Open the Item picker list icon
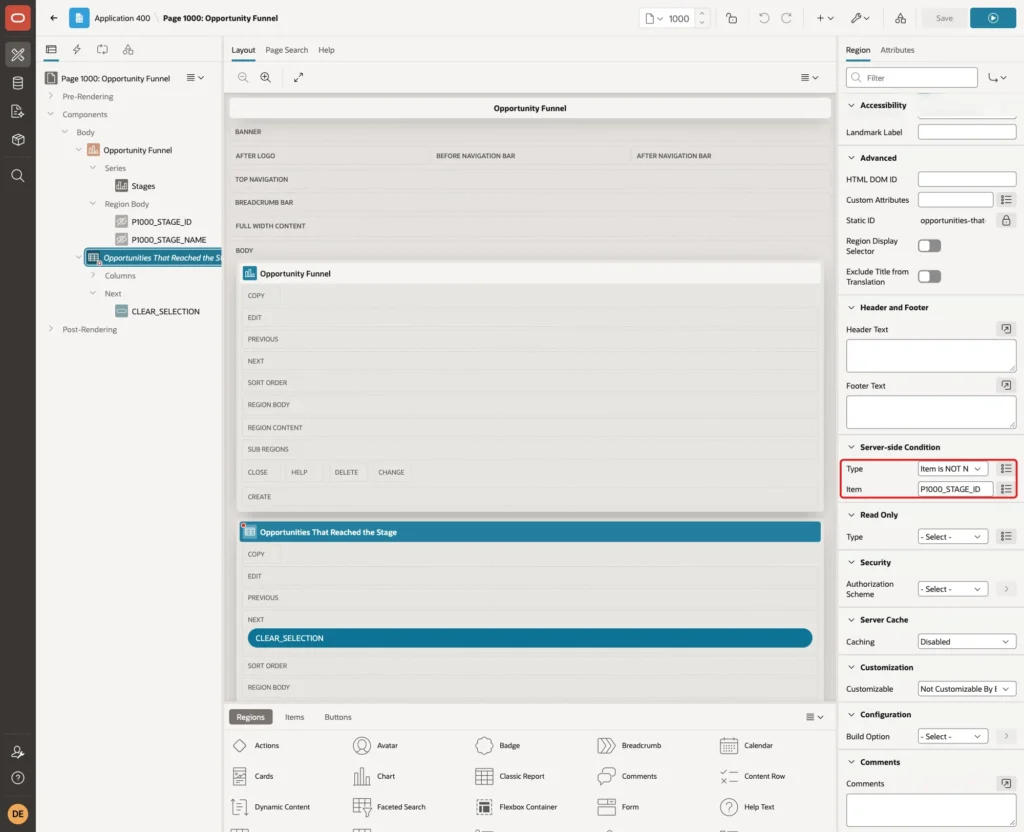Screen dimensions: 1024x832 coord(1006,489)
